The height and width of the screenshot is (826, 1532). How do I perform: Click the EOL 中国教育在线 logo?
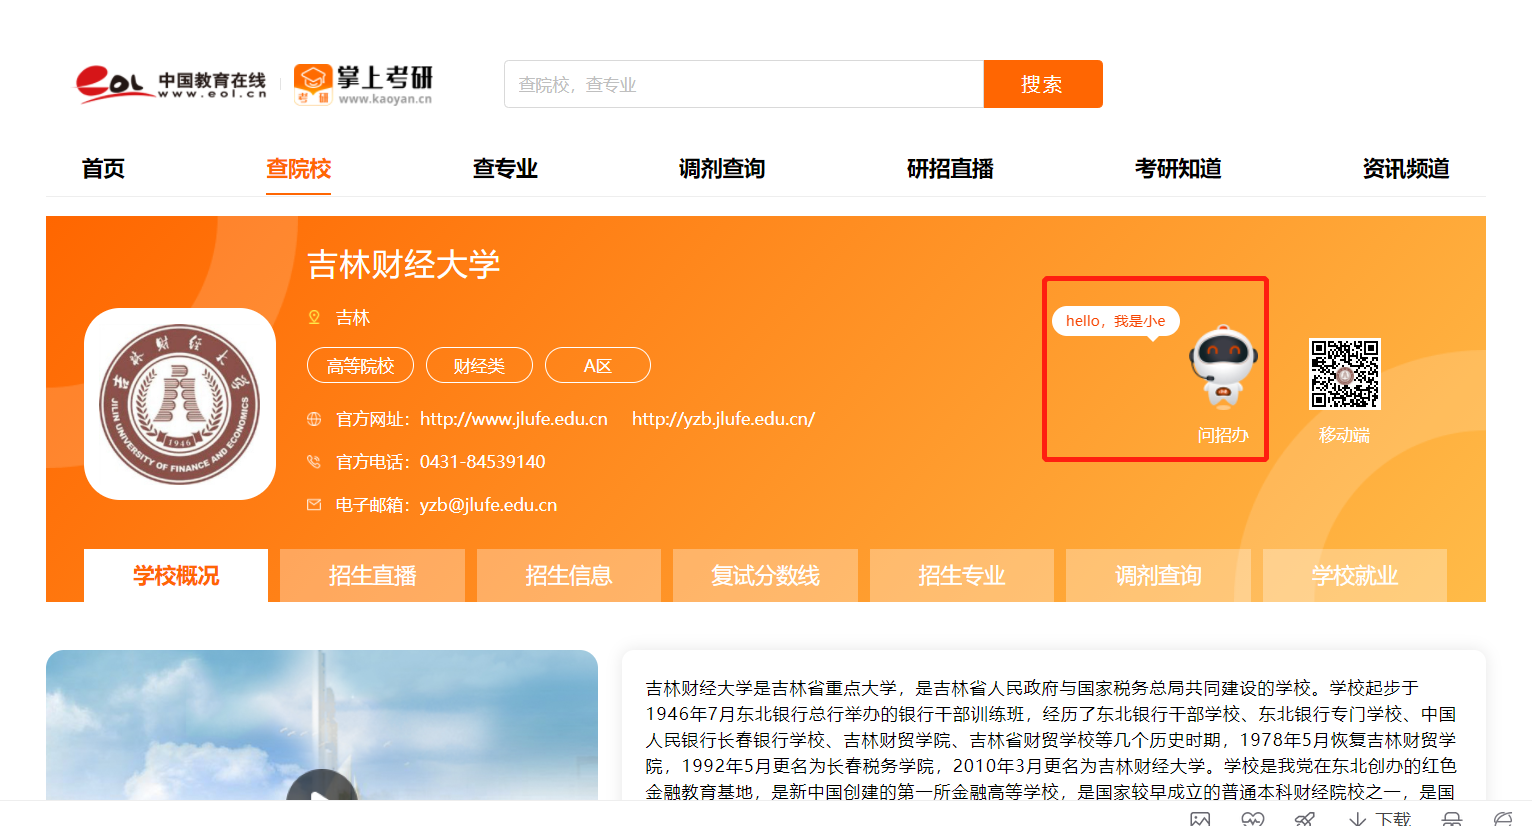tap(171, 84)
